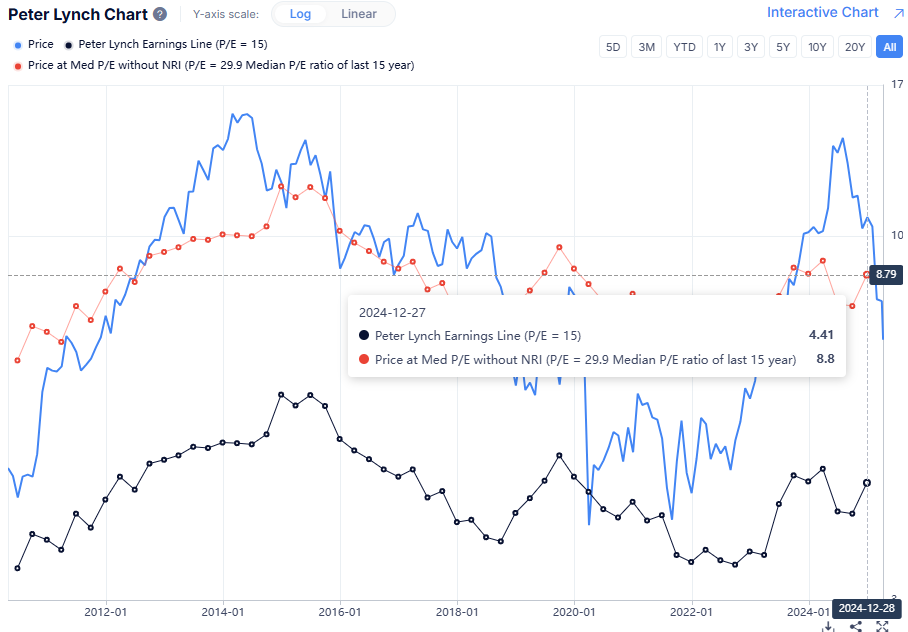
Task: Click the black Earnings Line legend dot
Action: pyautogui.click(x=68, y=45)
